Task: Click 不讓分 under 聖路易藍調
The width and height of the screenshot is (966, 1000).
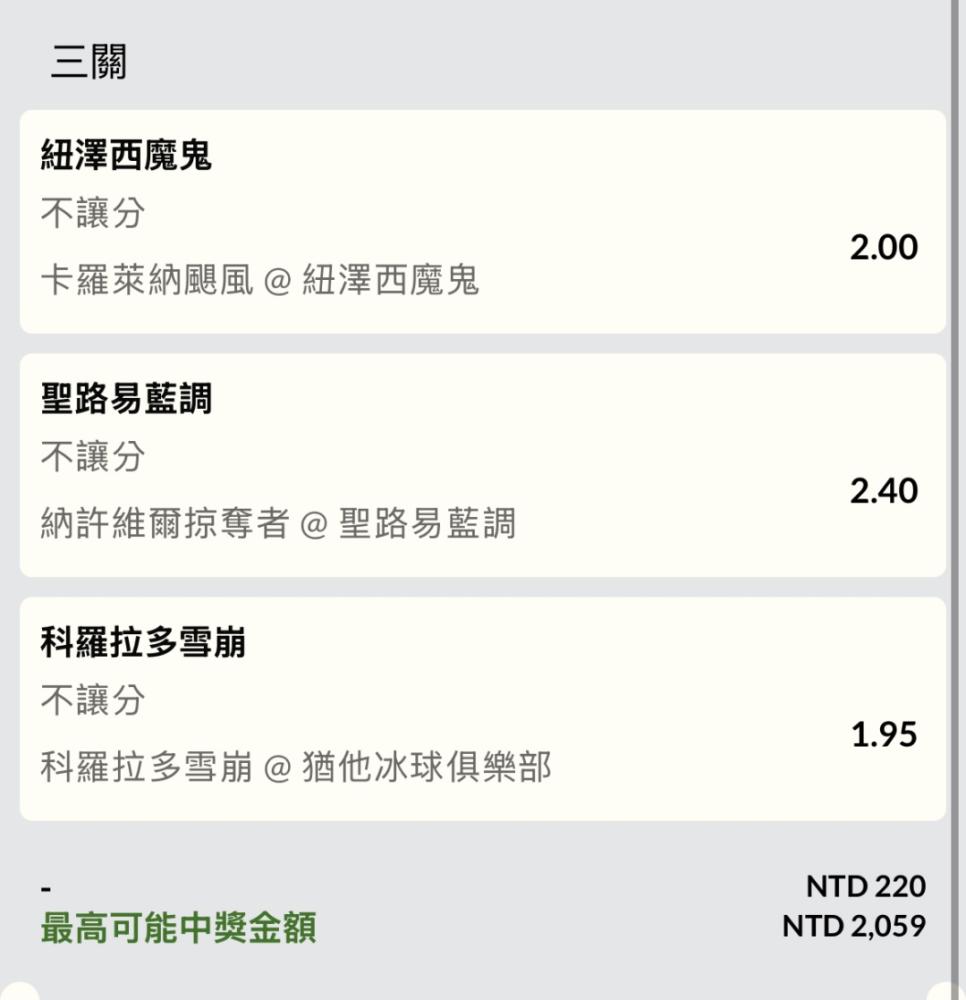Action: click(x=93, y=456)
